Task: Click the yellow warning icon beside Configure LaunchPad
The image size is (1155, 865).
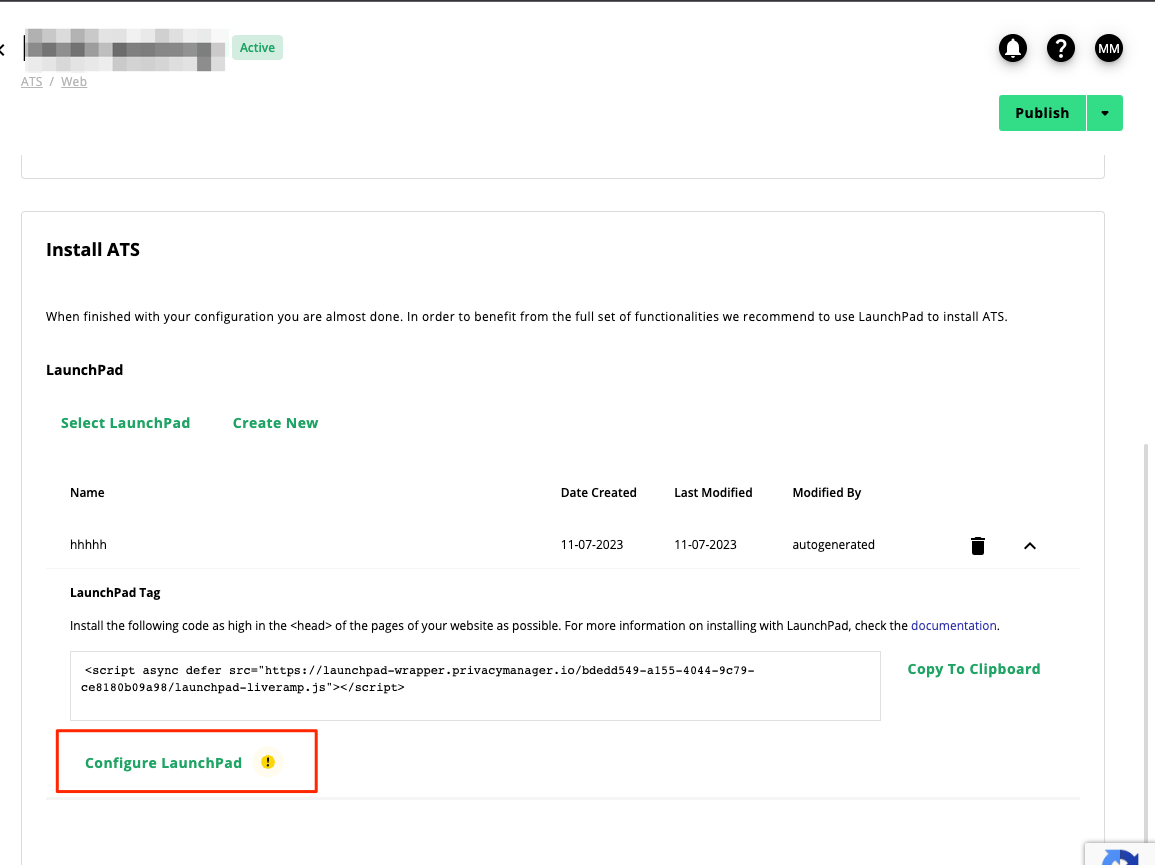Action: [x=268, y=762]
